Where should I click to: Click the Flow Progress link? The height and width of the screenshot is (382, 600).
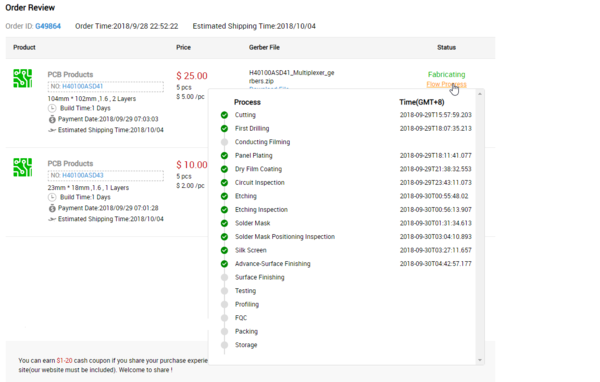click(447, 84)
